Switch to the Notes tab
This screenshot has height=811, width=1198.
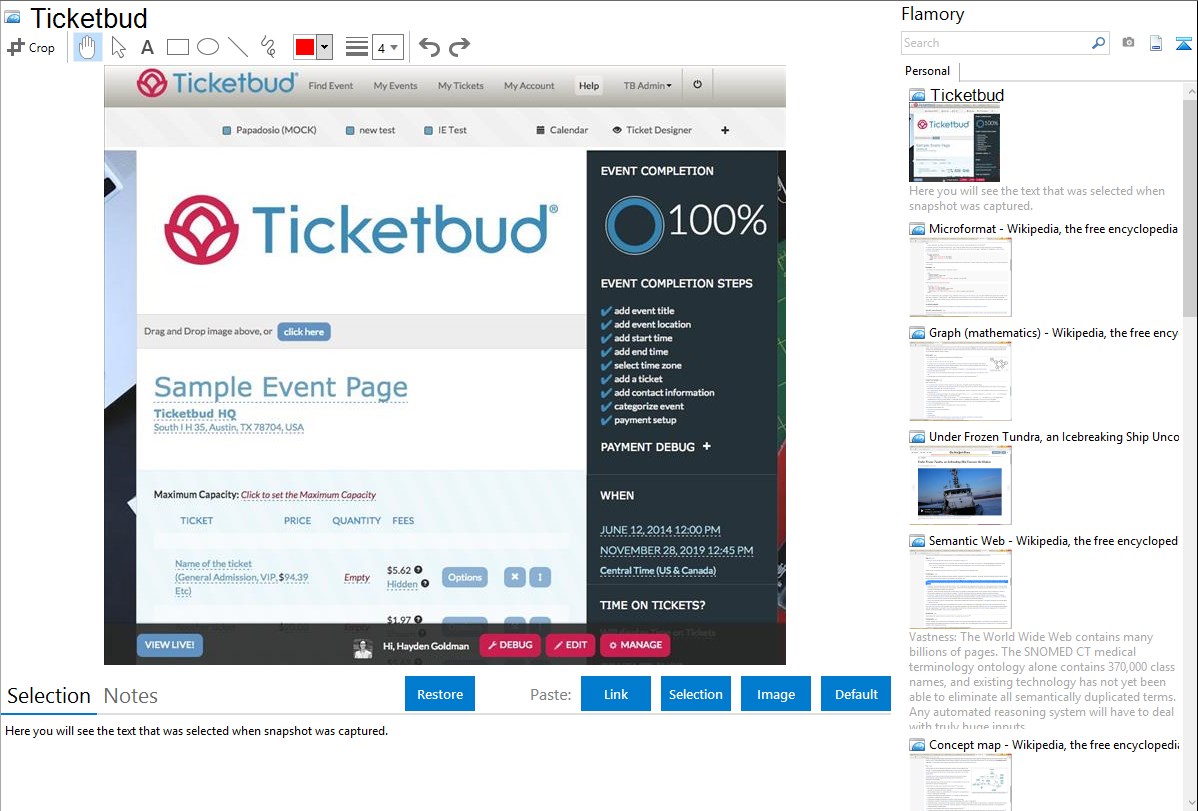(131, 696)
